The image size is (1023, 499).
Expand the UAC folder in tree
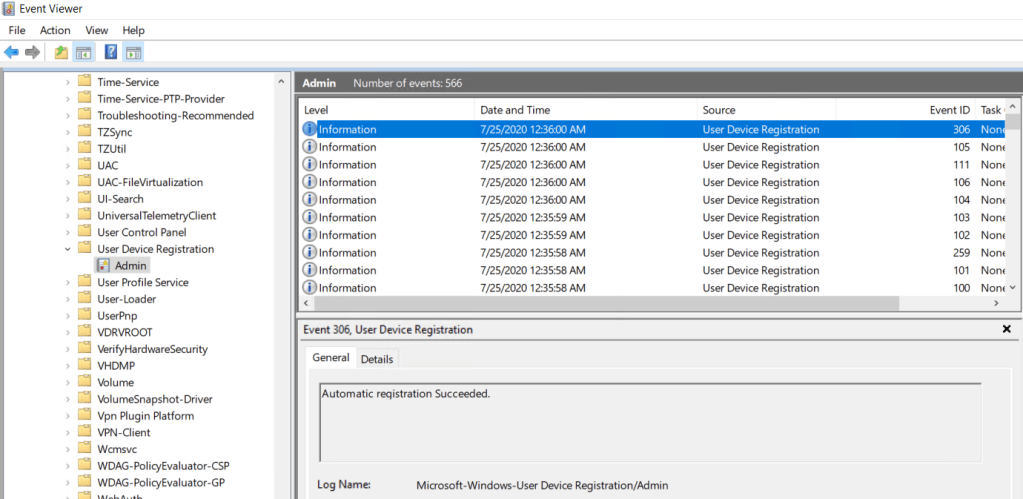tap(68, 165)
